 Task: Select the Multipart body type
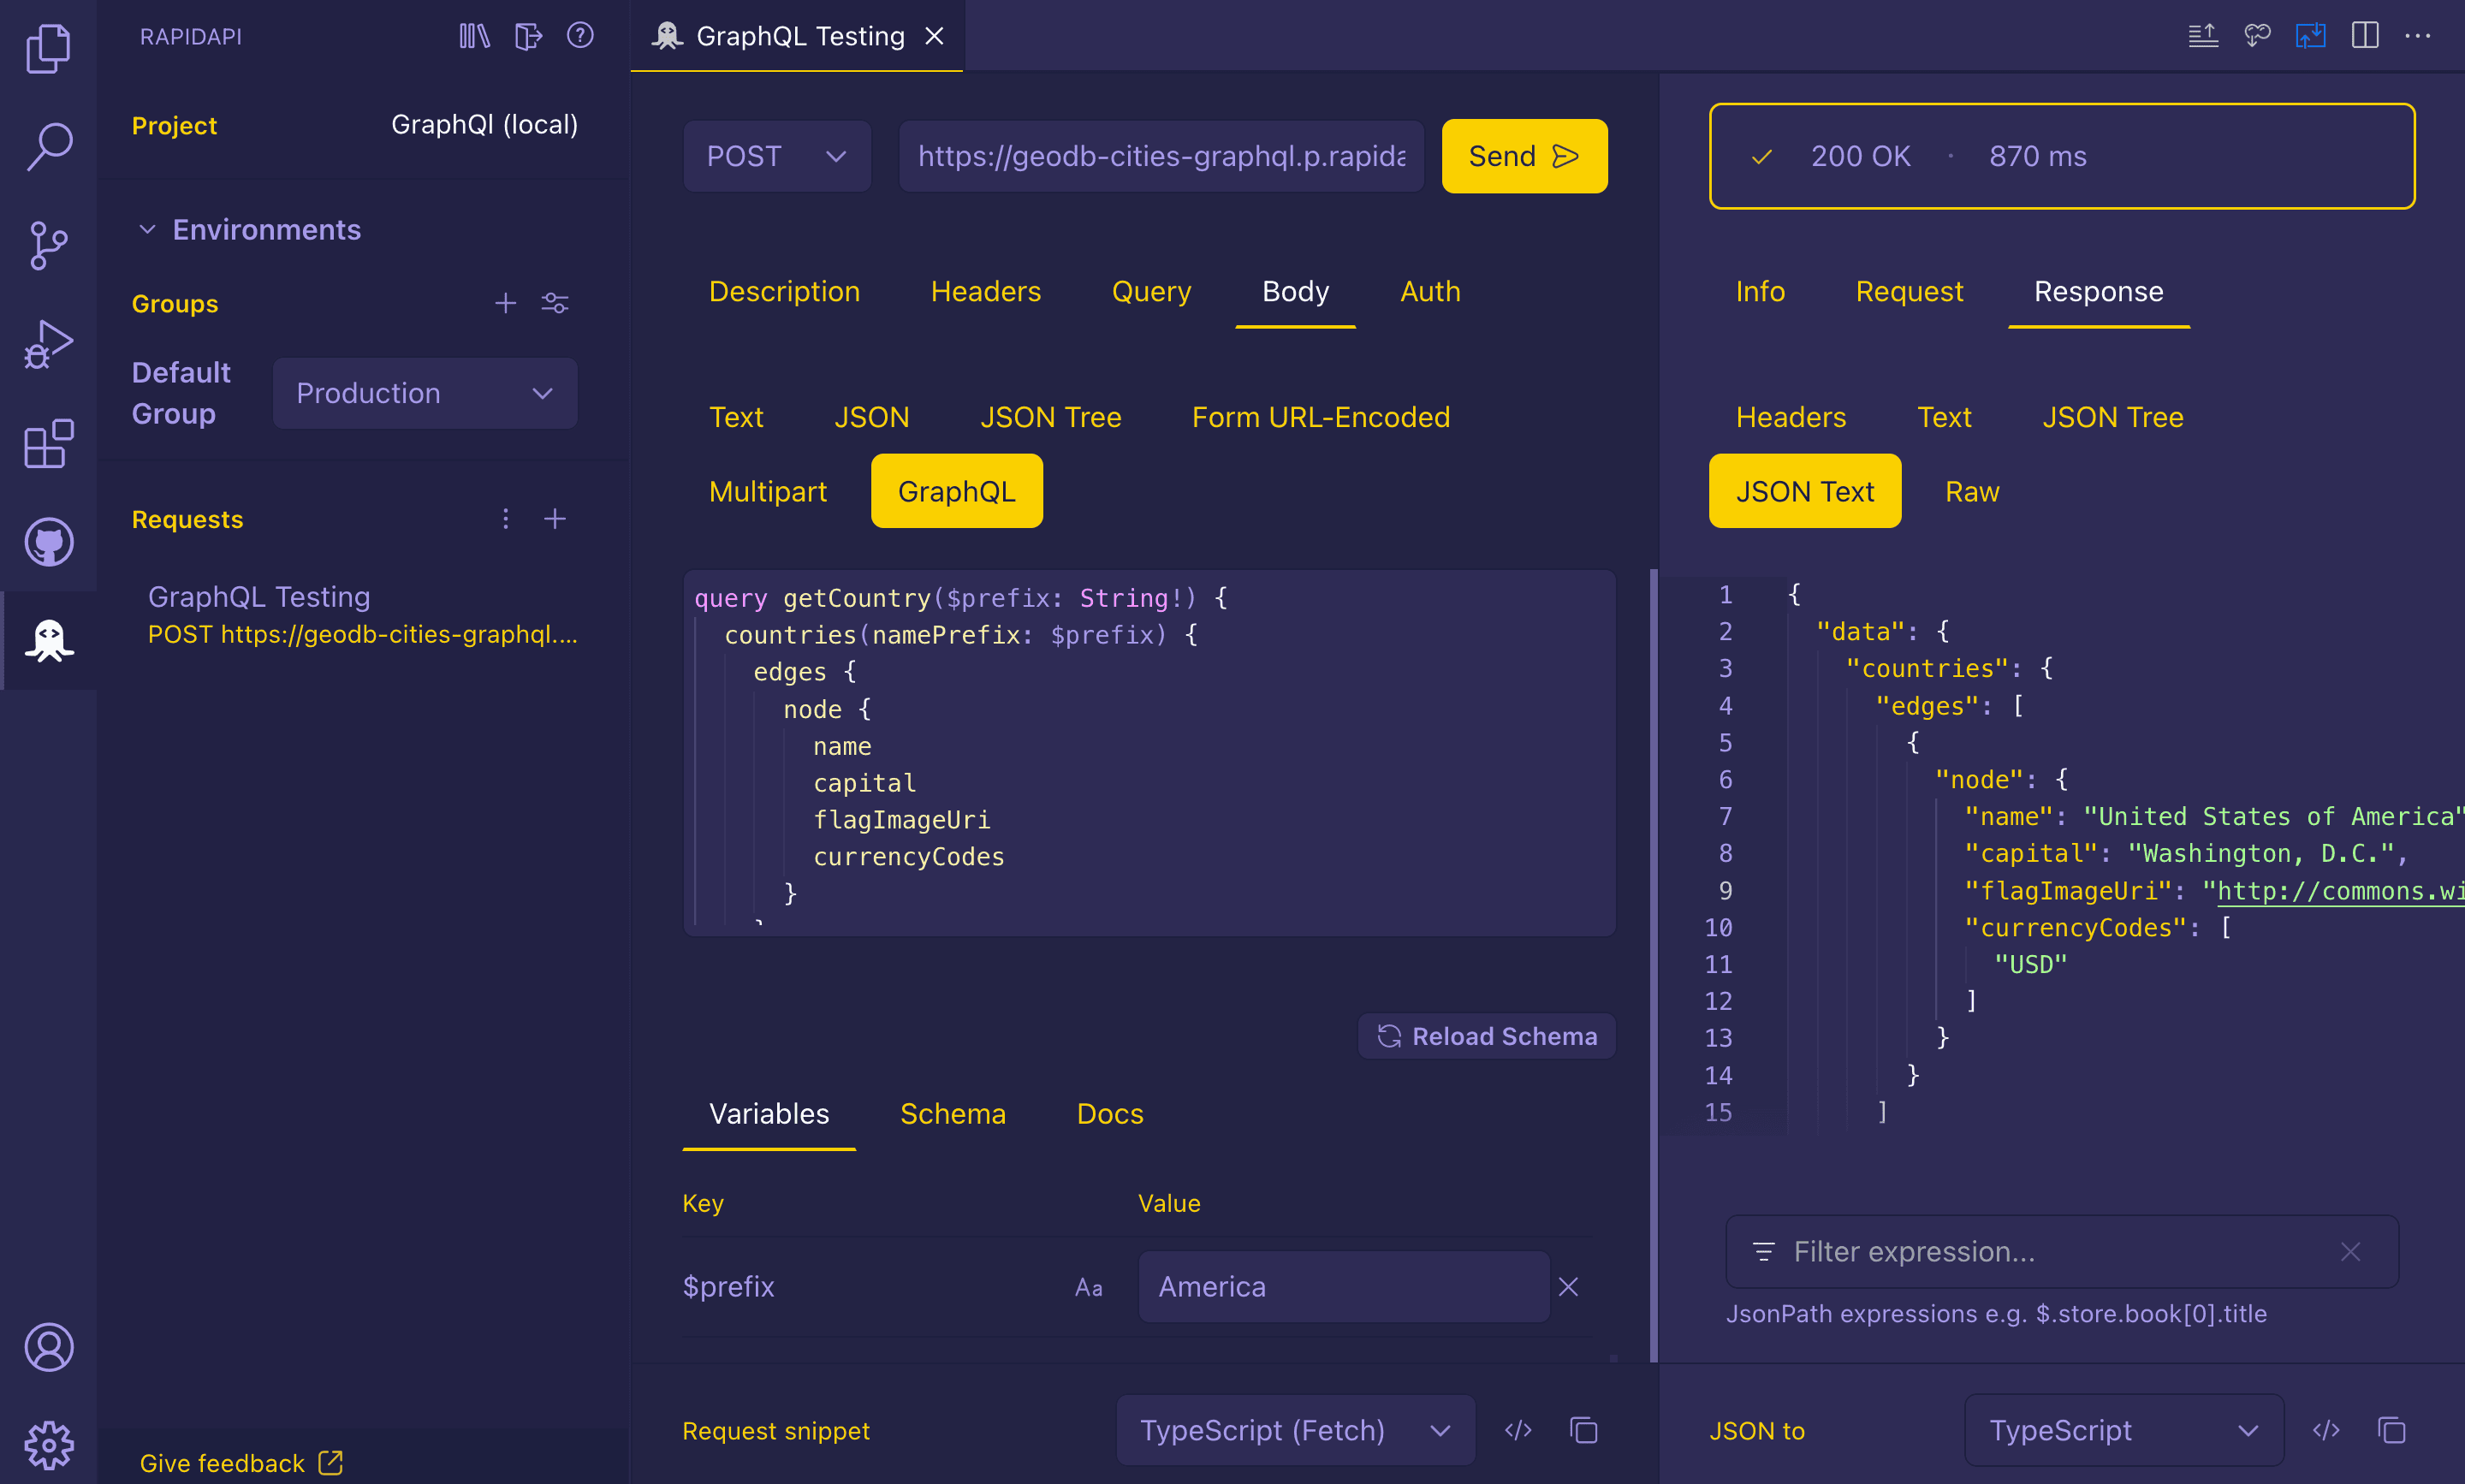point(768,491)
